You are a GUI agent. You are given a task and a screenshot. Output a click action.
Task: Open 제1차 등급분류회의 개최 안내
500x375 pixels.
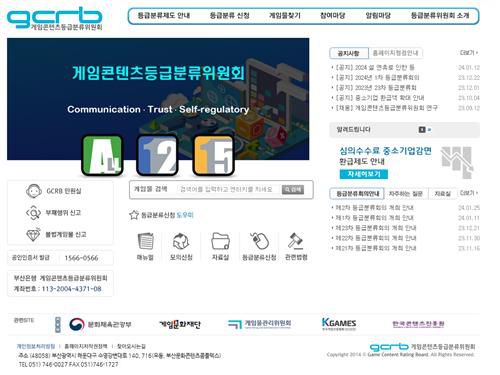coord(374,218)
